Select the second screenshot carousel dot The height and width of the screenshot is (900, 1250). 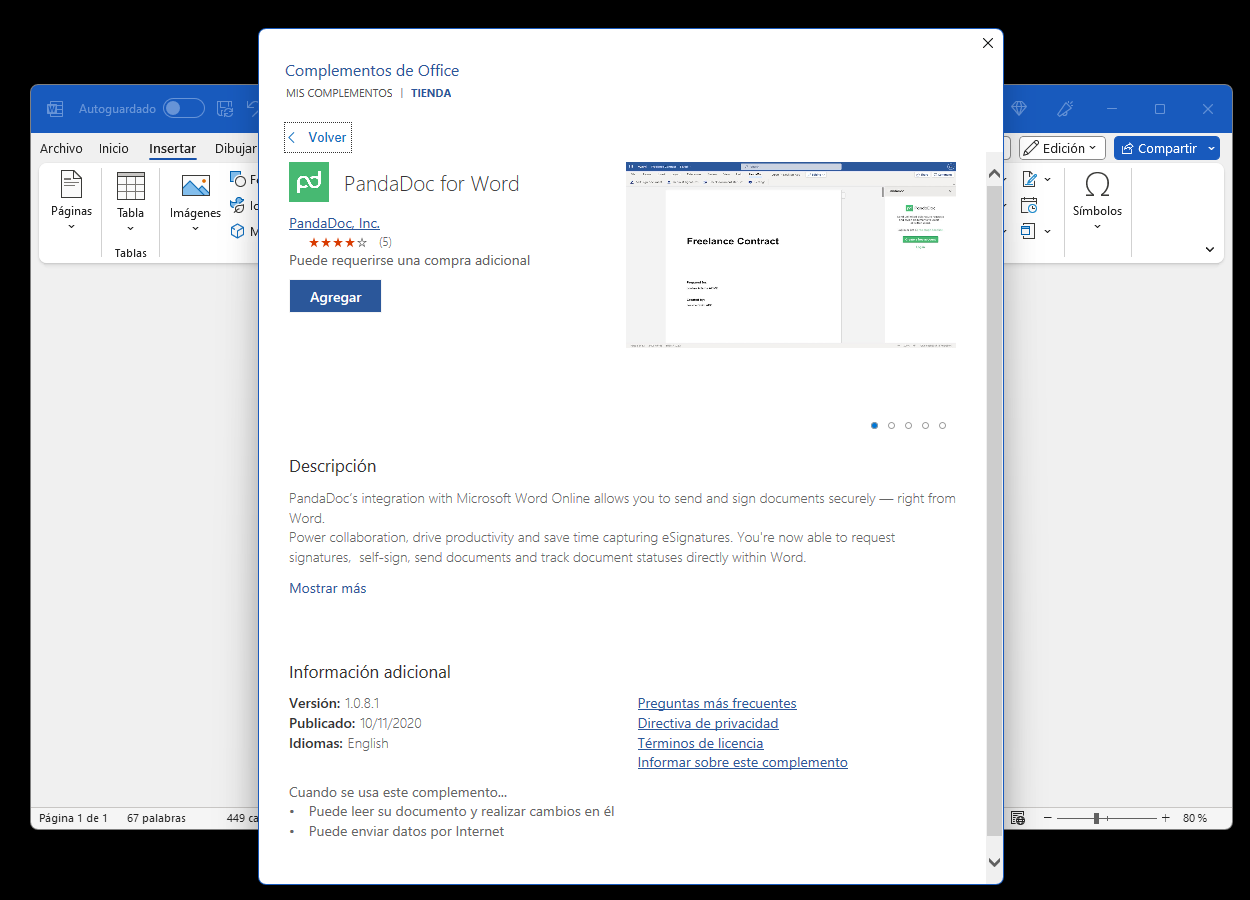[891, 425]
